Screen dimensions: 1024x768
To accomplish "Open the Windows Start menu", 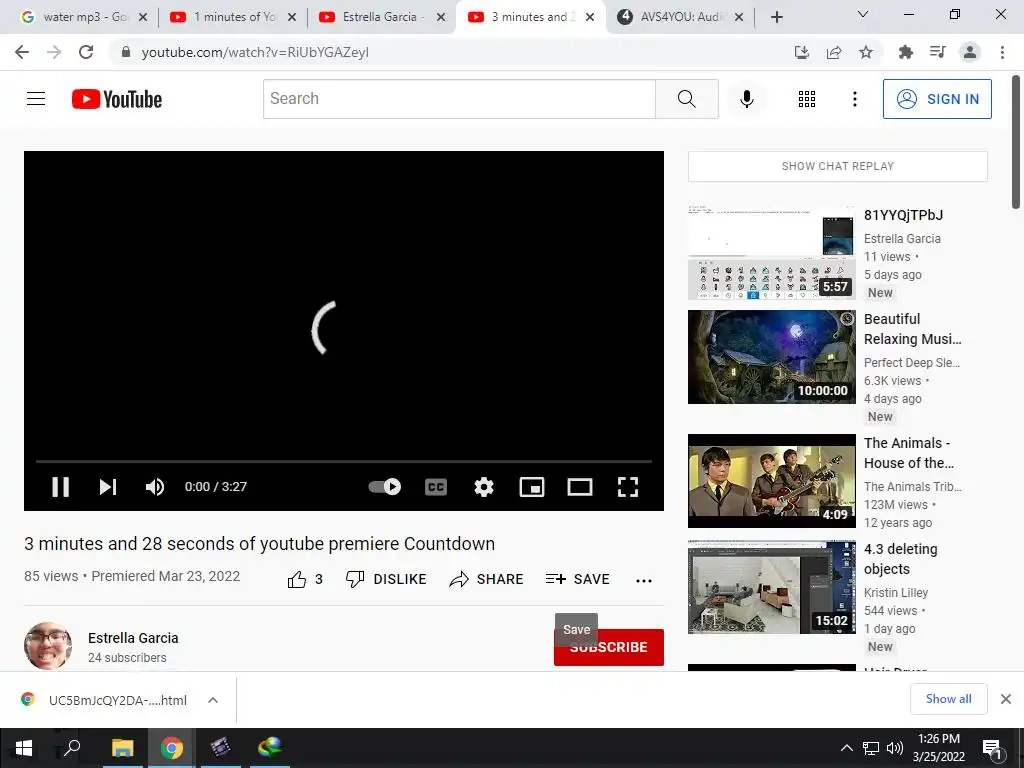I will click(24, 748).
